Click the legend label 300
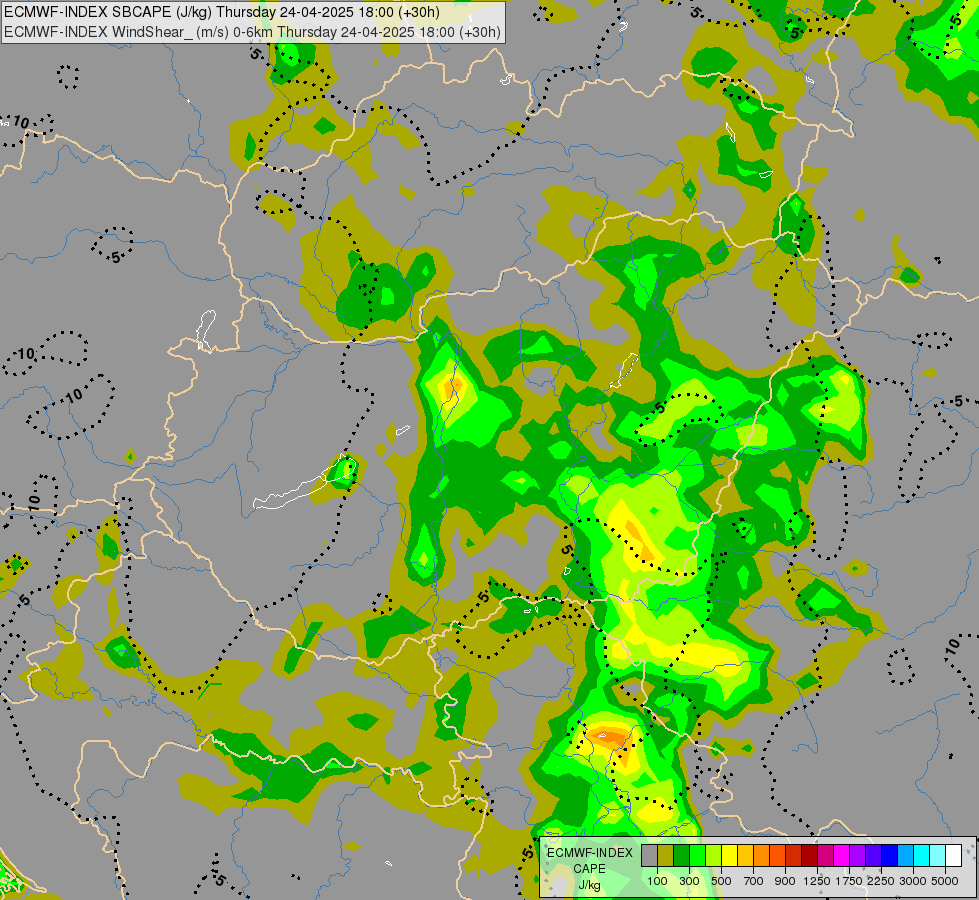The width and height of the screenshot is (979, 900). point(689,881)
